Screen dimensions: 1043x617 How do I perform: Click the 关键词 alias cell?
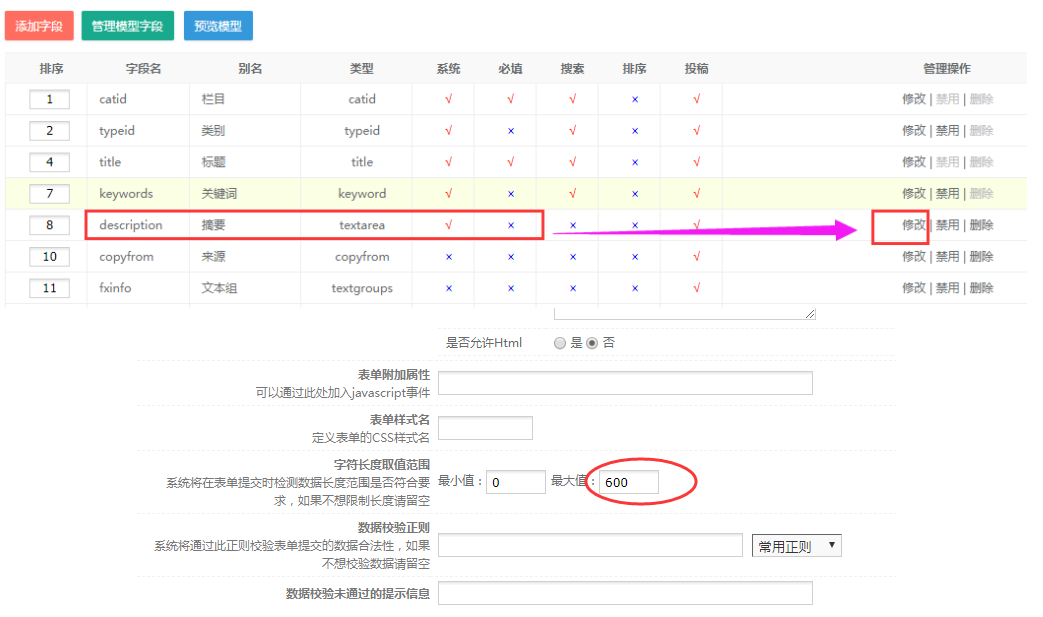tap(220, 193)
